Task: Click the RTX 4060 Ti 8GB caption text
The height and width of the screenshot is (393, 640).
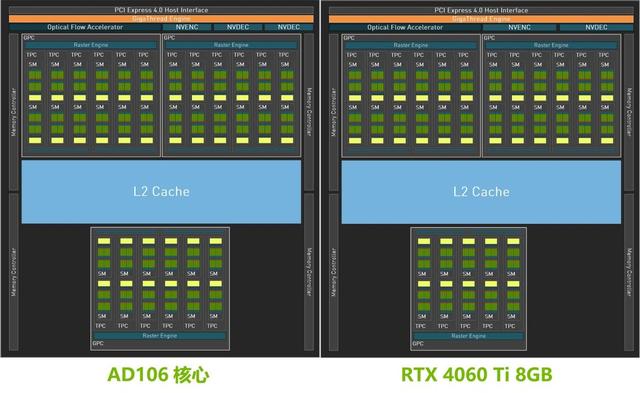Action: (477, 375)
